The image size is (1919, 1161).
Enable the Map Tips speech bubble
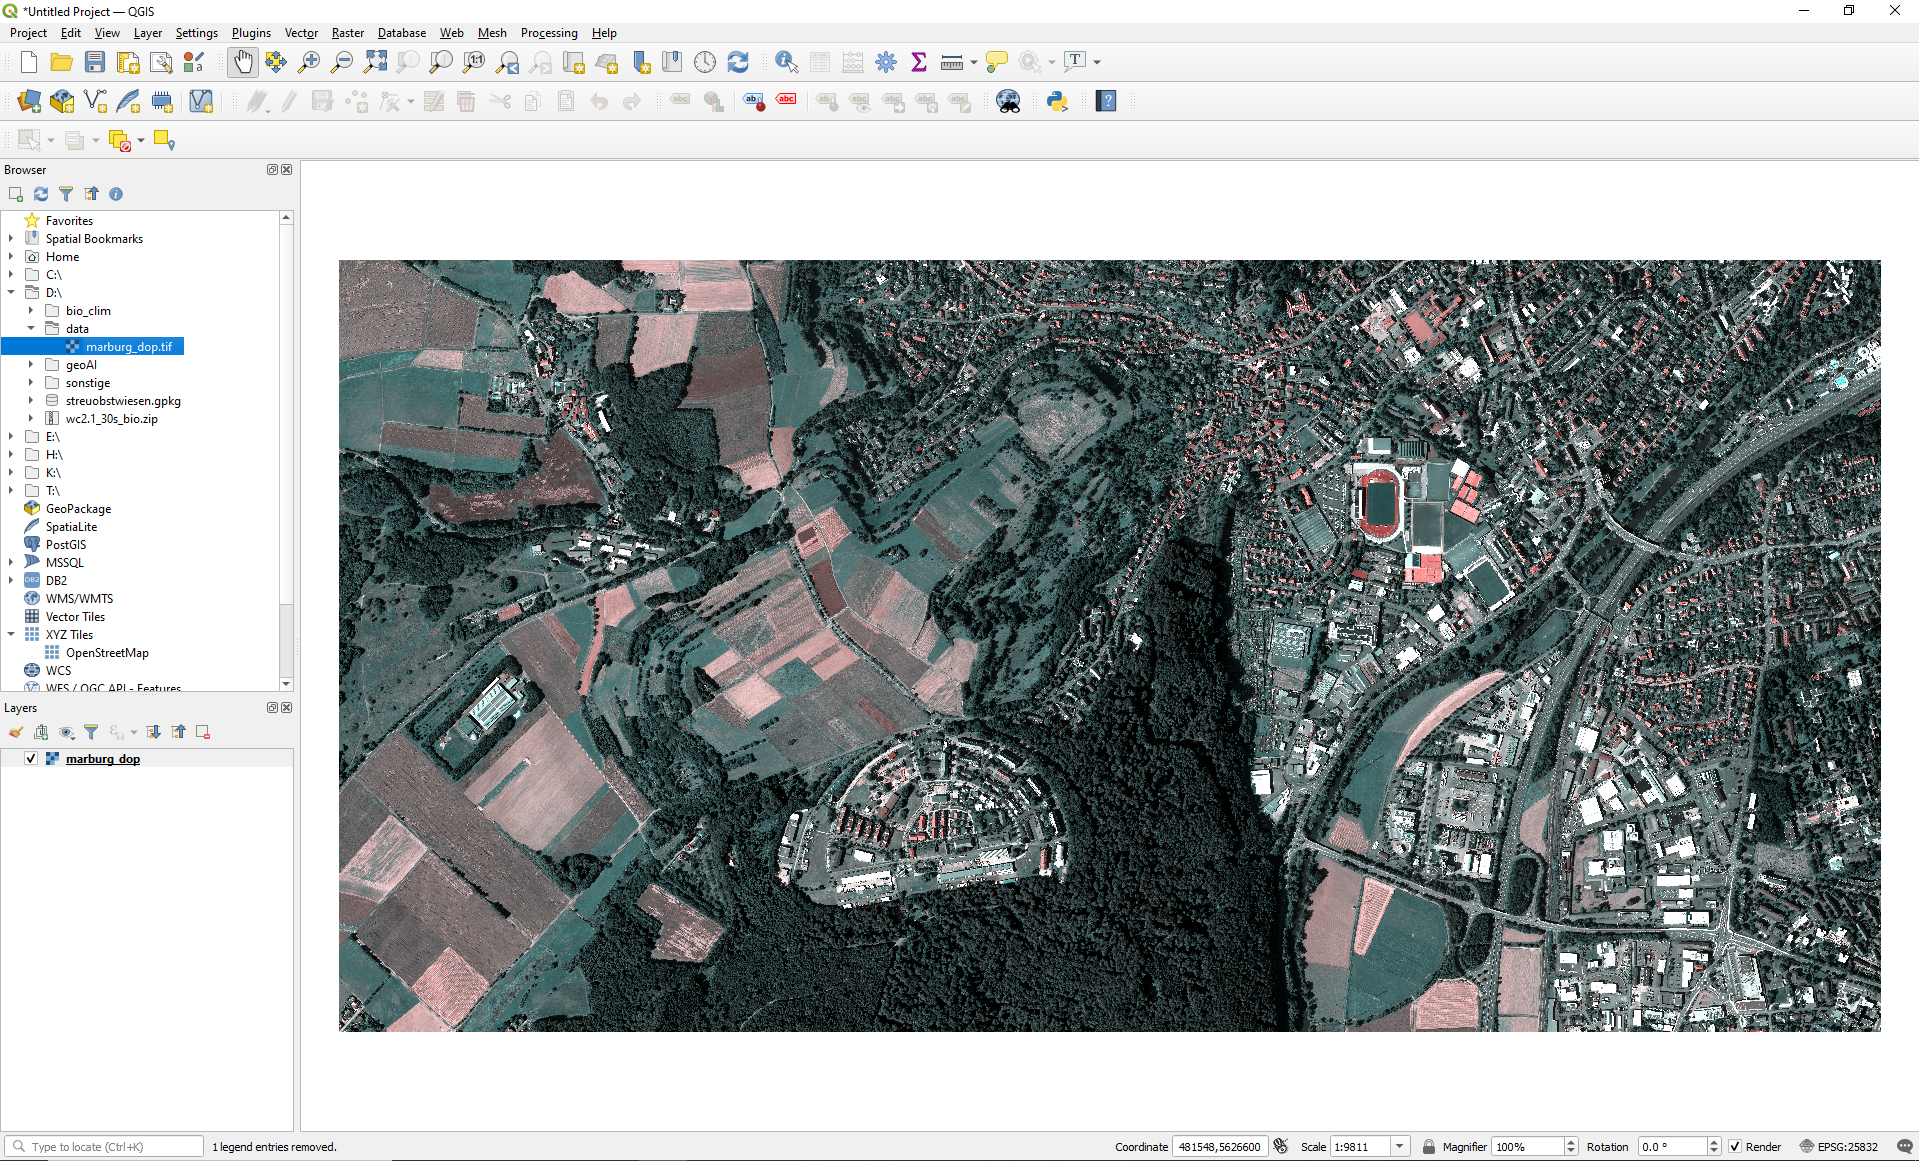(997, 62)
